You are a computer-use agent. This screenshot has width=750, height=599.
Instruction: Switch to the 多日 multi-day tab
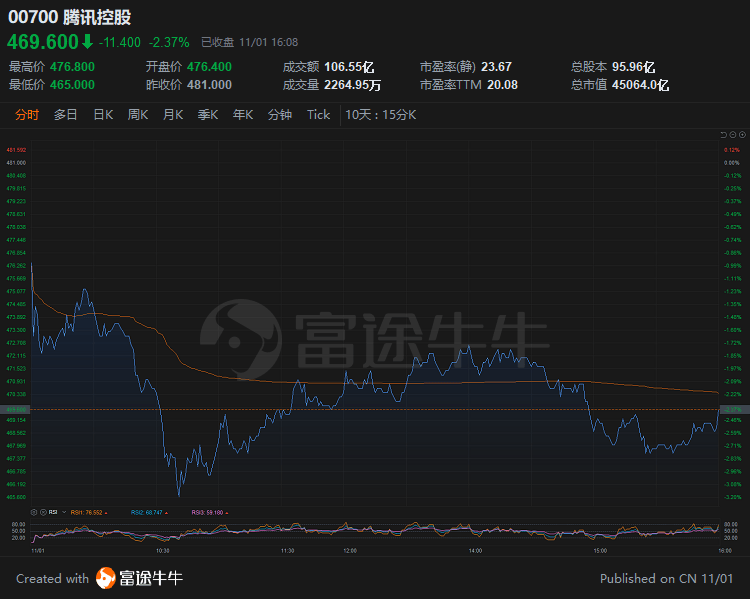click(x=66, y=115)
